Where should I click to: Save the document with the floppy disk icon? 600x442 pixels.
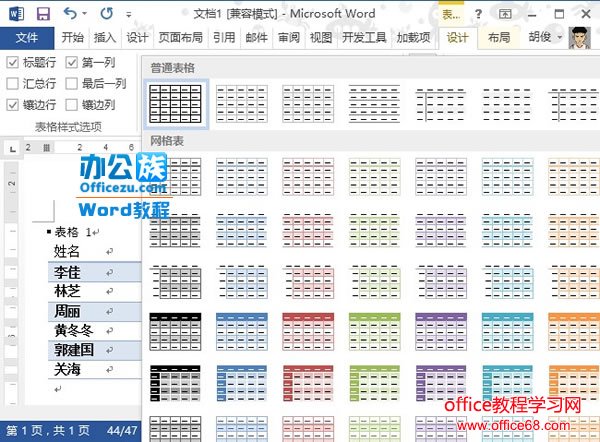pyautogui.click(x=43, y=14)
